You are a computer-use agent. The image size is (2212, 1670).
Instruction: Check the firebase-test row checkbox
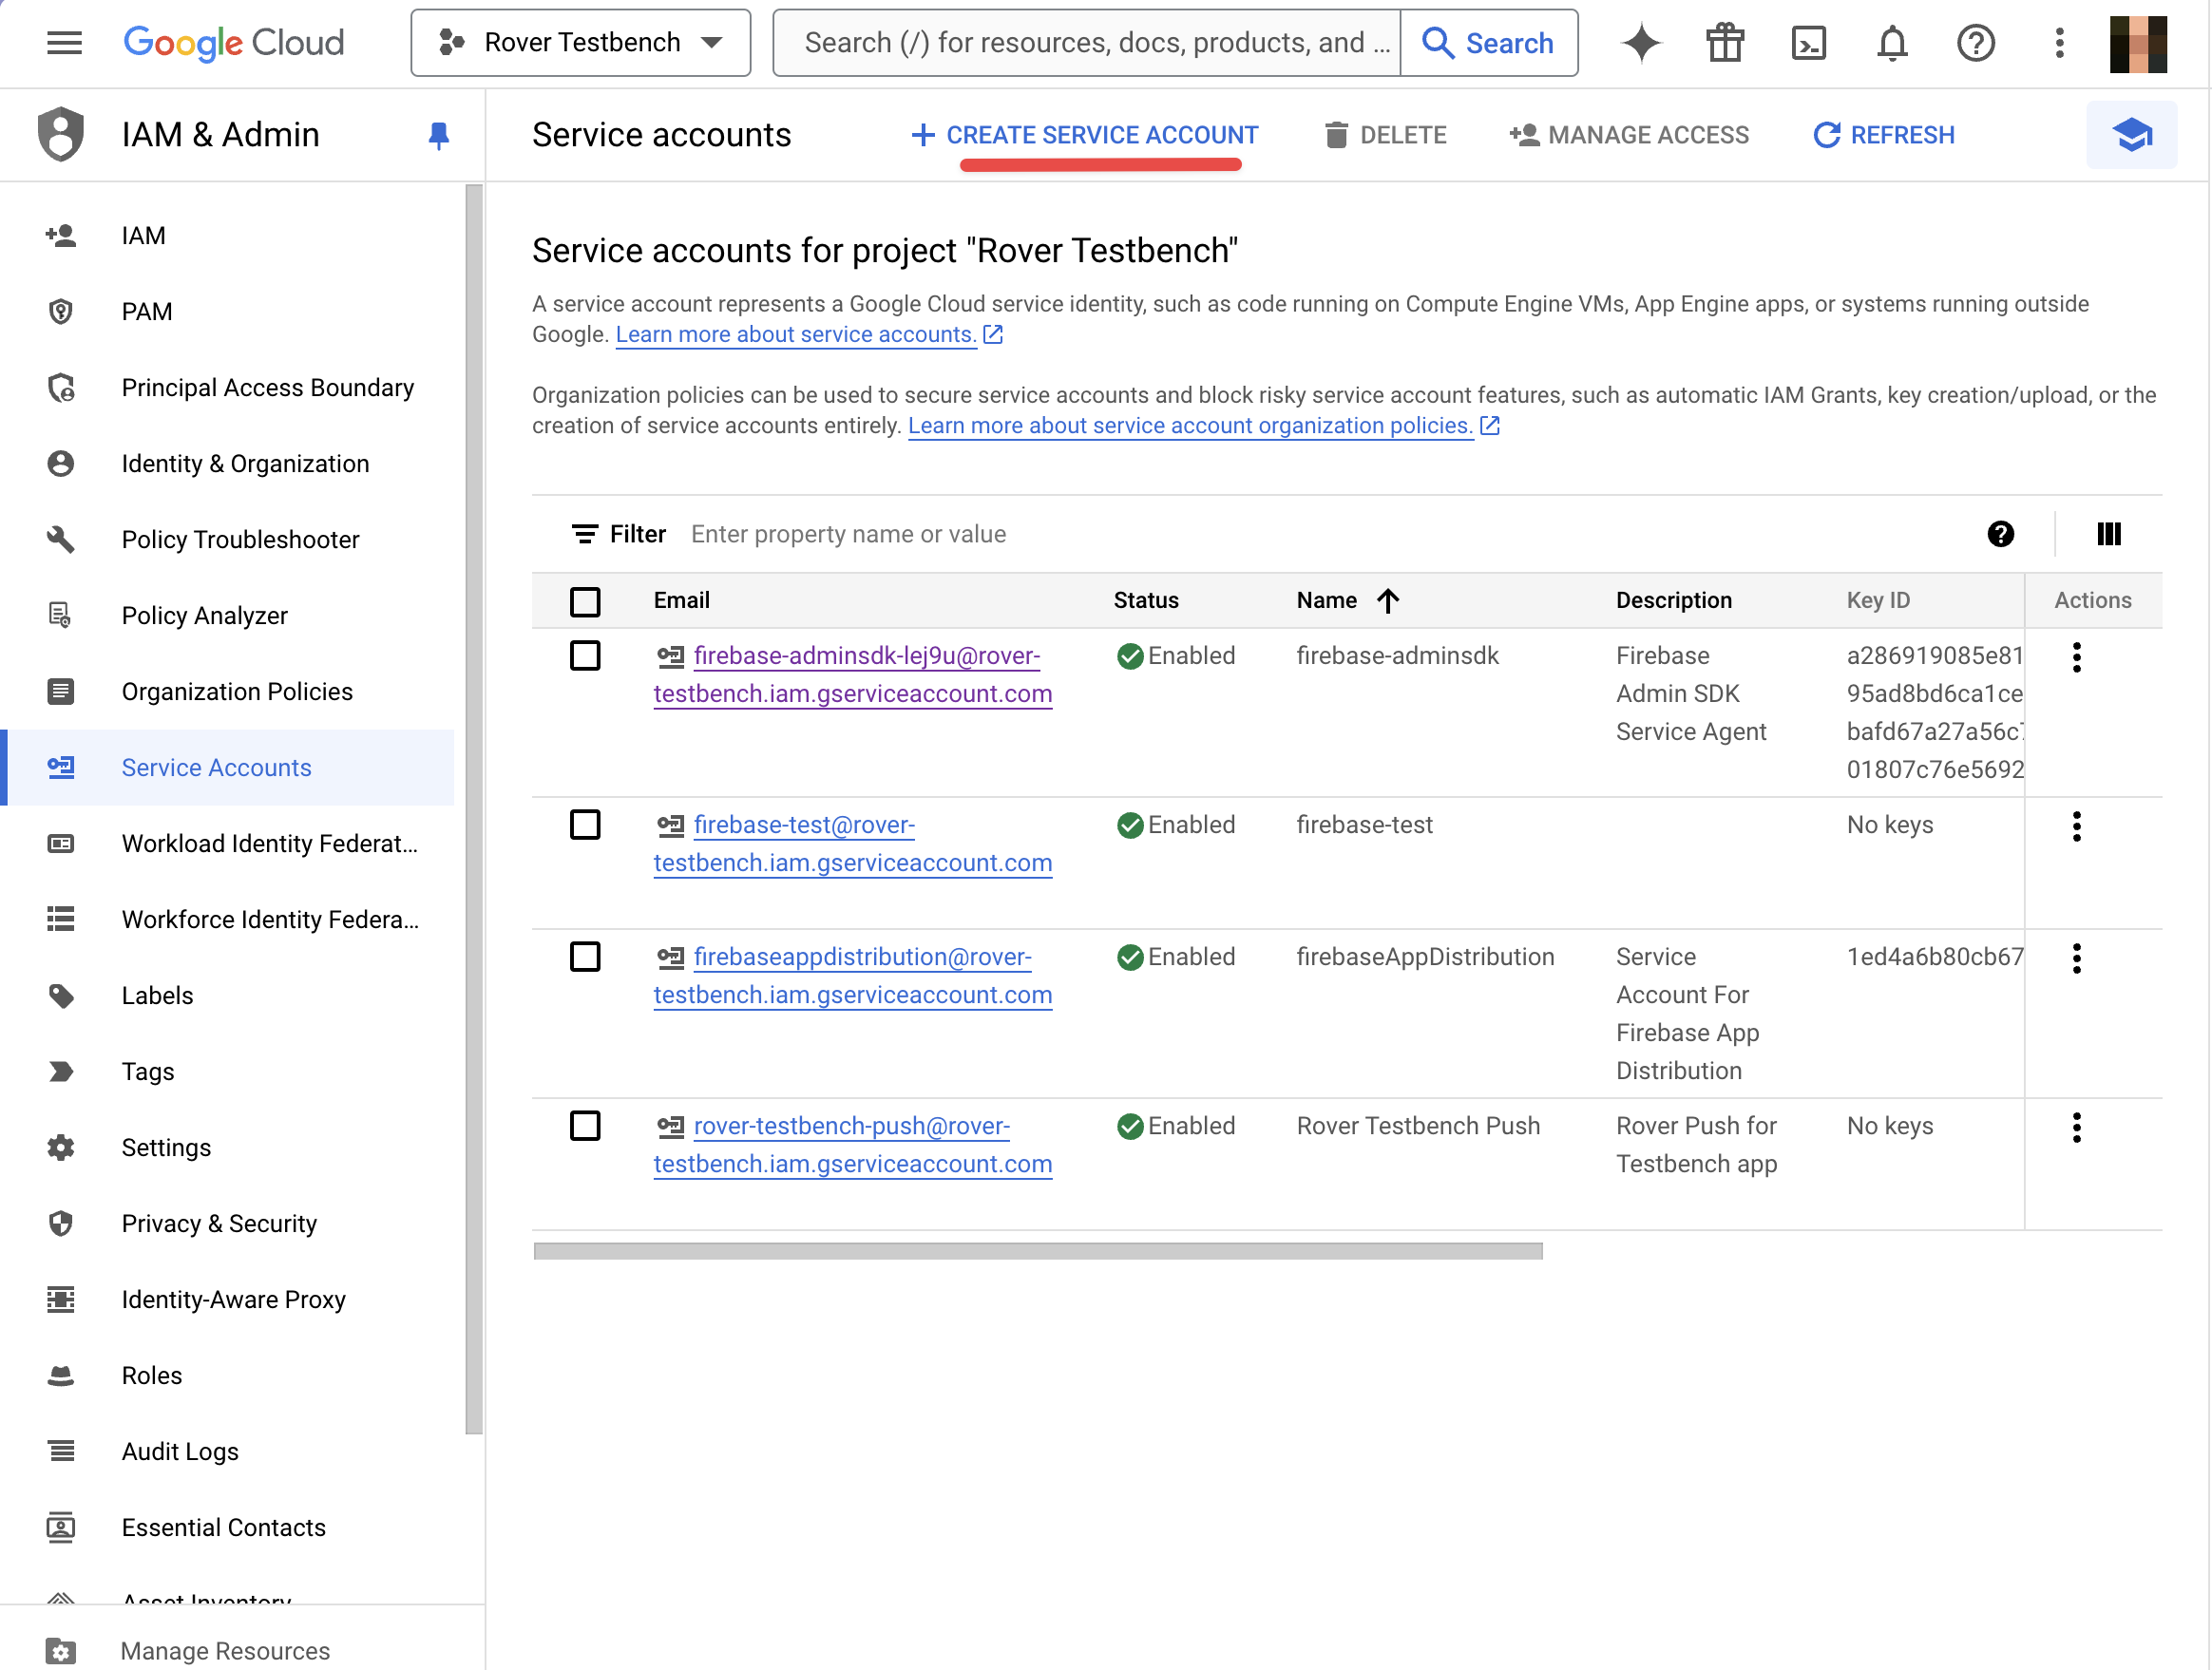pos(585,825)
